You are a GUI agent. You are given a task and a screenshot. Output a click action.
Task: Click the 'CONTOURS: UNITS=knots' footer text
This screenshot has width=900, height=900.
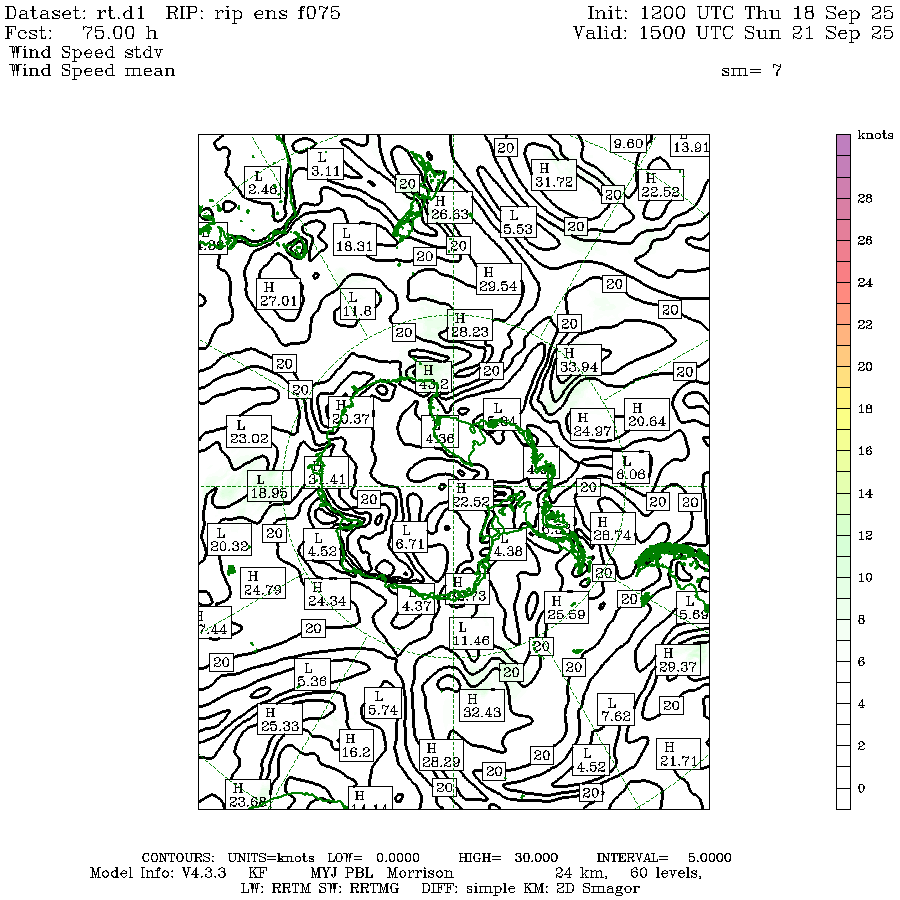[x=228, y=858]
